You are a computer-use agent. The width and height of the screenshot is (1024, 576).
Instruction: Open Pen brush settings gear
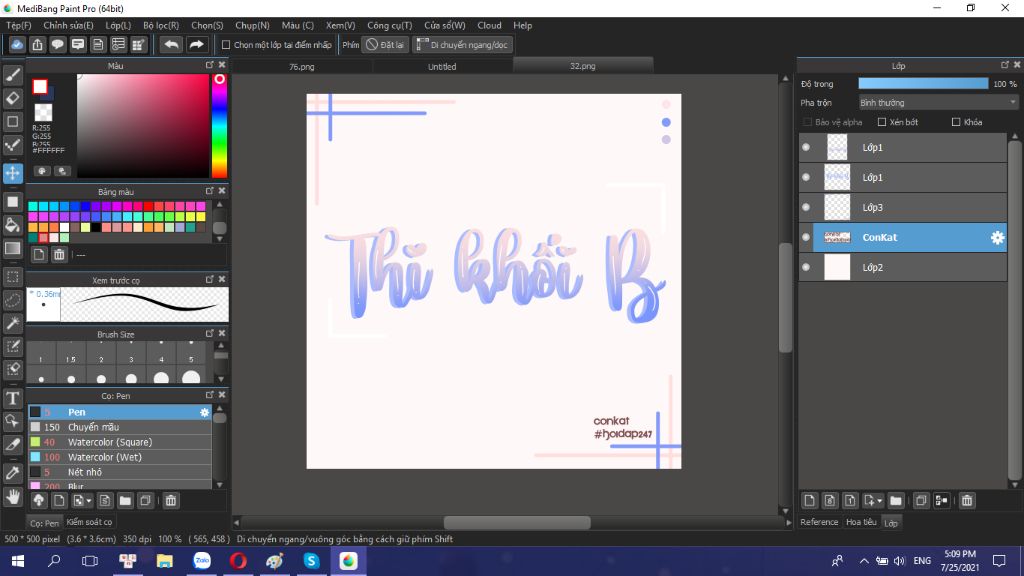pos(204,412)
